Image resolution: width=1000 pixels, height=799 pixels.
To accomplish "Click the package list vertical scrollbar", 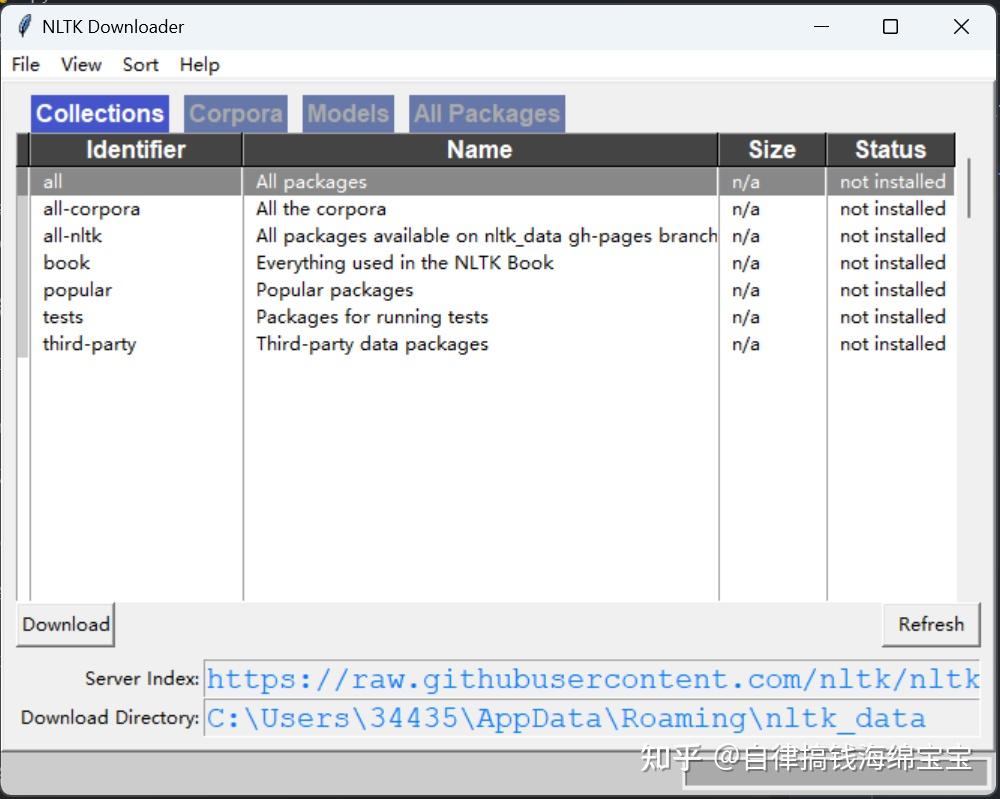I will pos(968,188).
